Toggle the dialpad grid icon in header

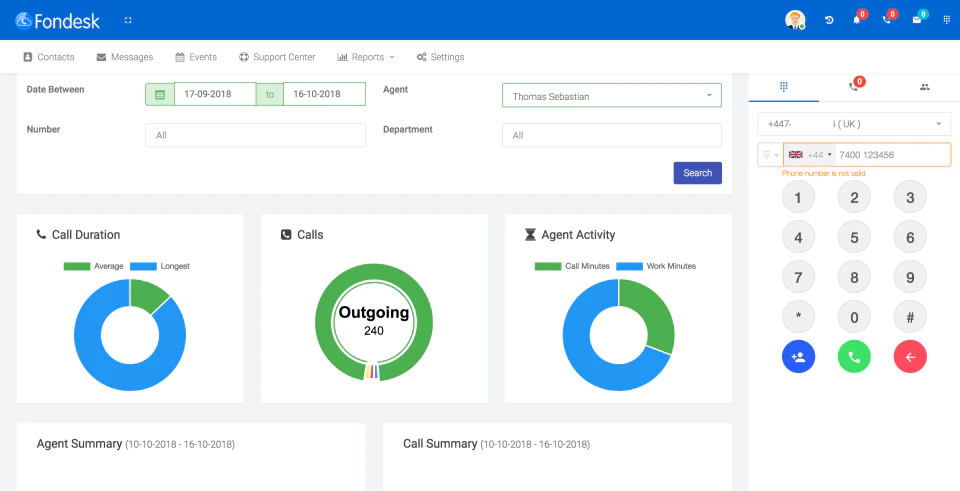click(x=947, y=20)
